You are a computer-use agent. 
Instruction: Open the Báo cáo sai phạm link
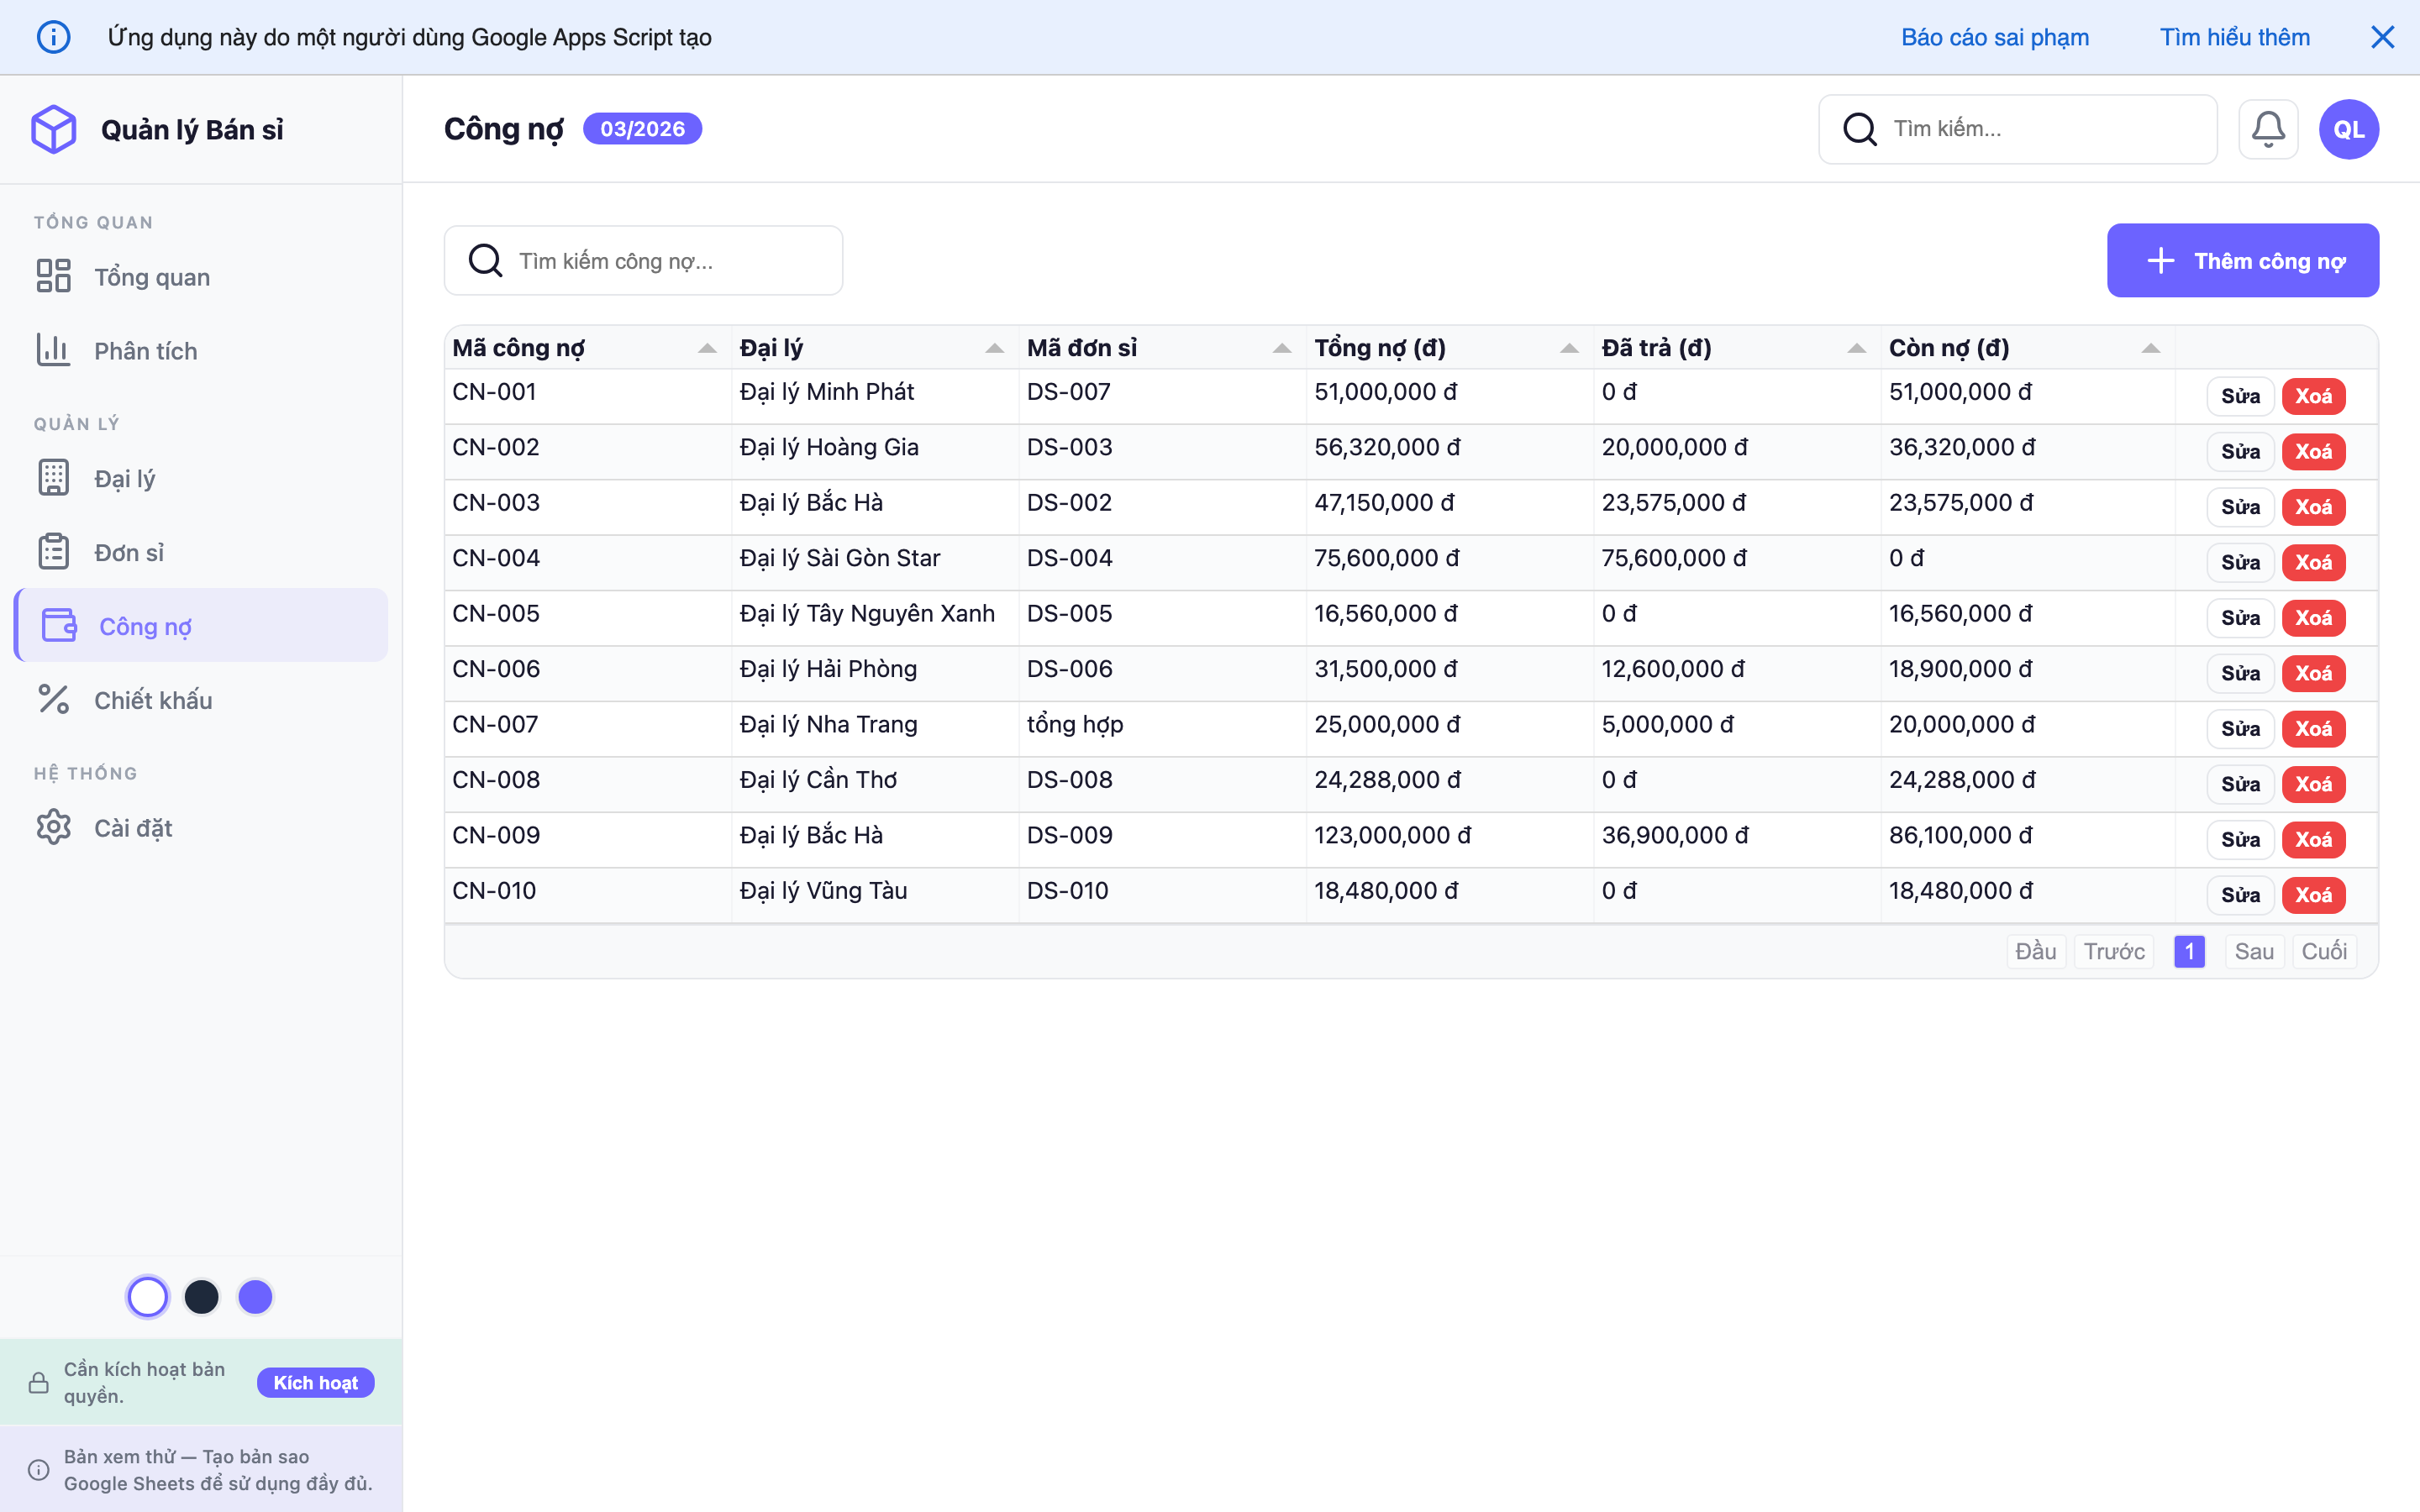(1994, 36)
